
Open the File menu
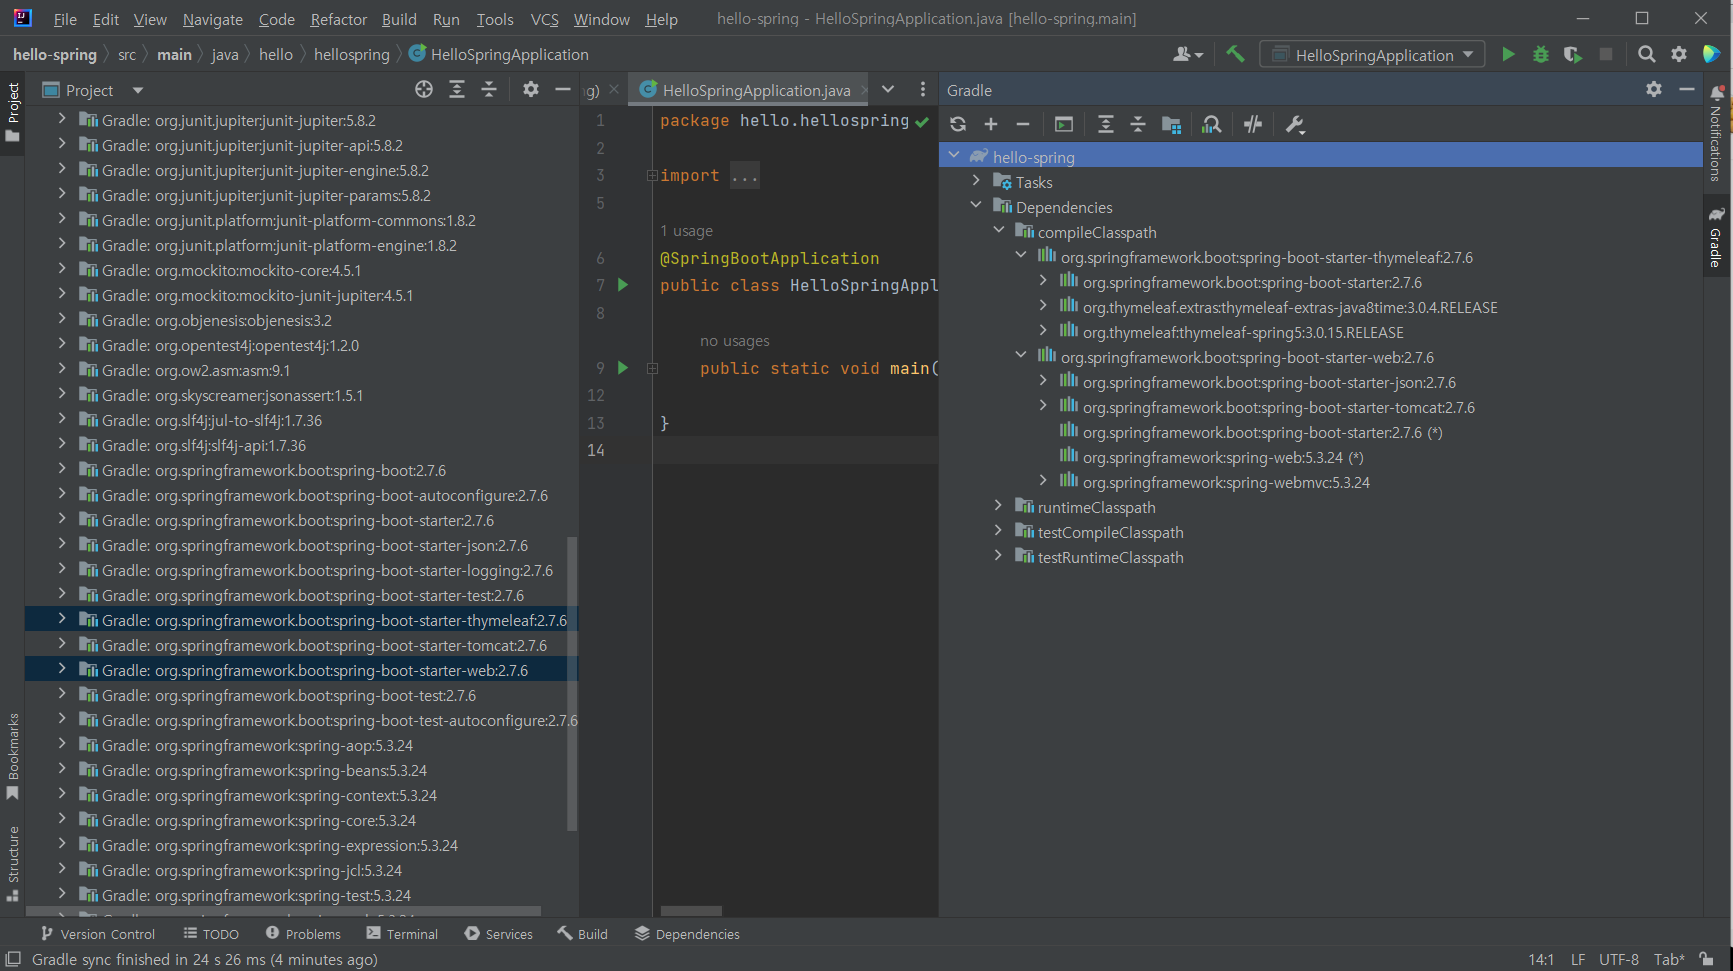click(x=65, y=19)
